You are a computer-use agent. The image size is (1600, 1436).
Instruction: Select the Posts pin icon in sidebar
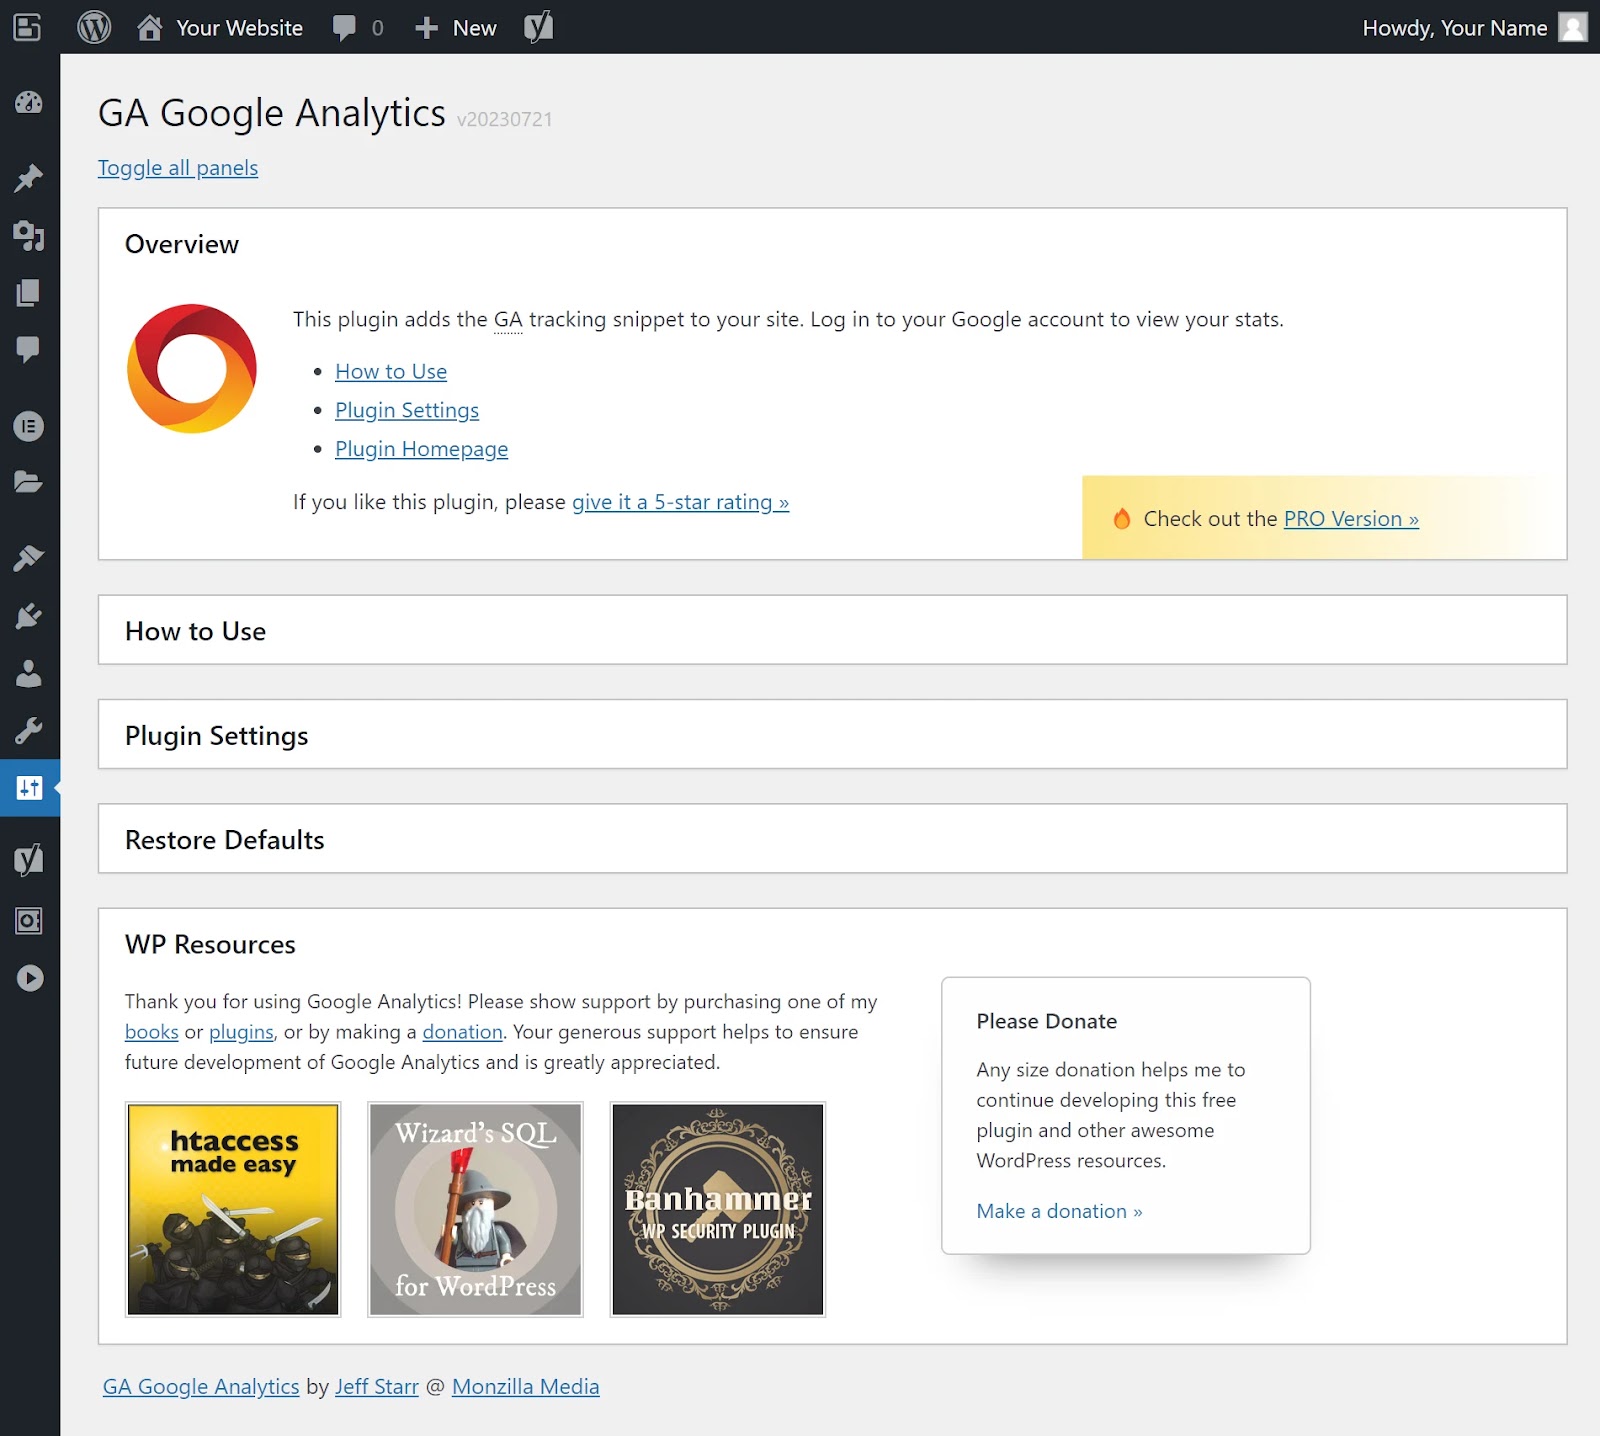coord(29,177)
